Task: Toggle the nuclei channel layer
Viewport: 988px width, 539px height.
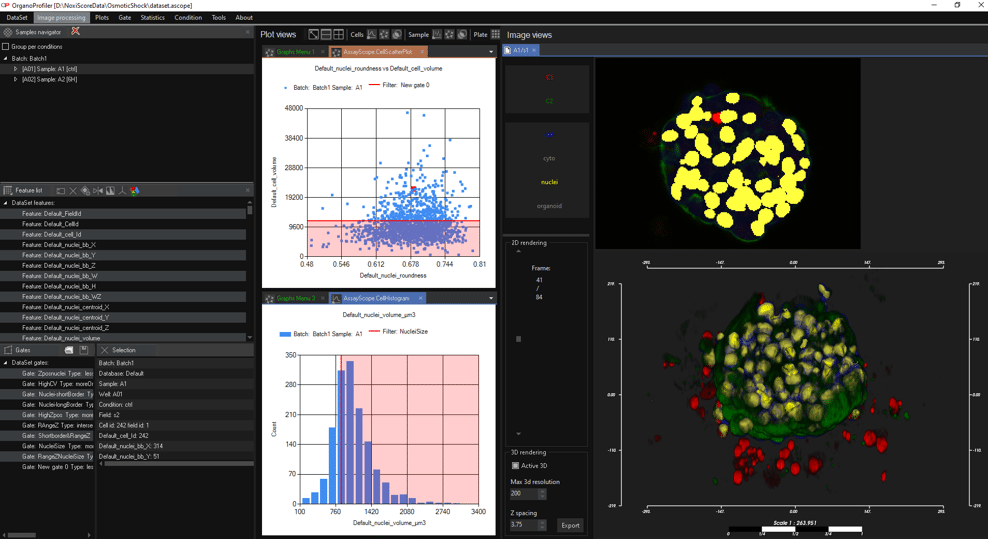Action: (549, 182)
